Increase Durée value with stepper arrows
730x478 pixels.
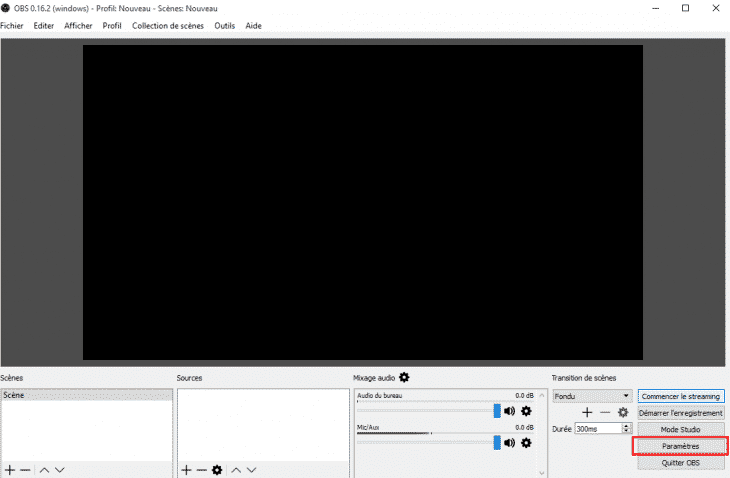point(626,426)
